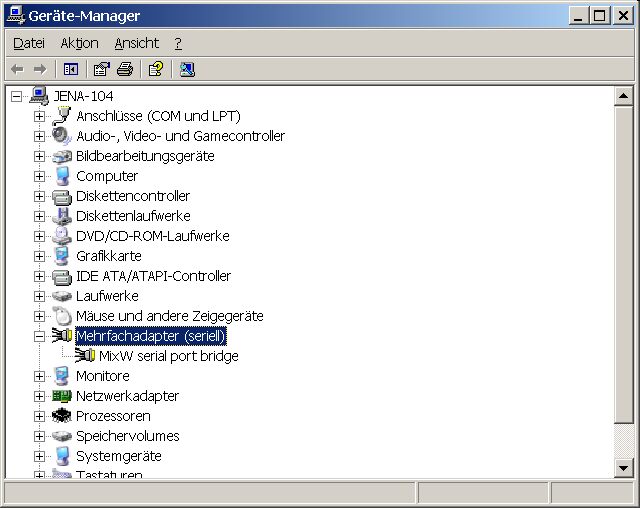Collapse the JENA-104 root node
Image resolution: width=640 pixels, height=508 pixels.
pyautogui.click(x=16, y=96)
